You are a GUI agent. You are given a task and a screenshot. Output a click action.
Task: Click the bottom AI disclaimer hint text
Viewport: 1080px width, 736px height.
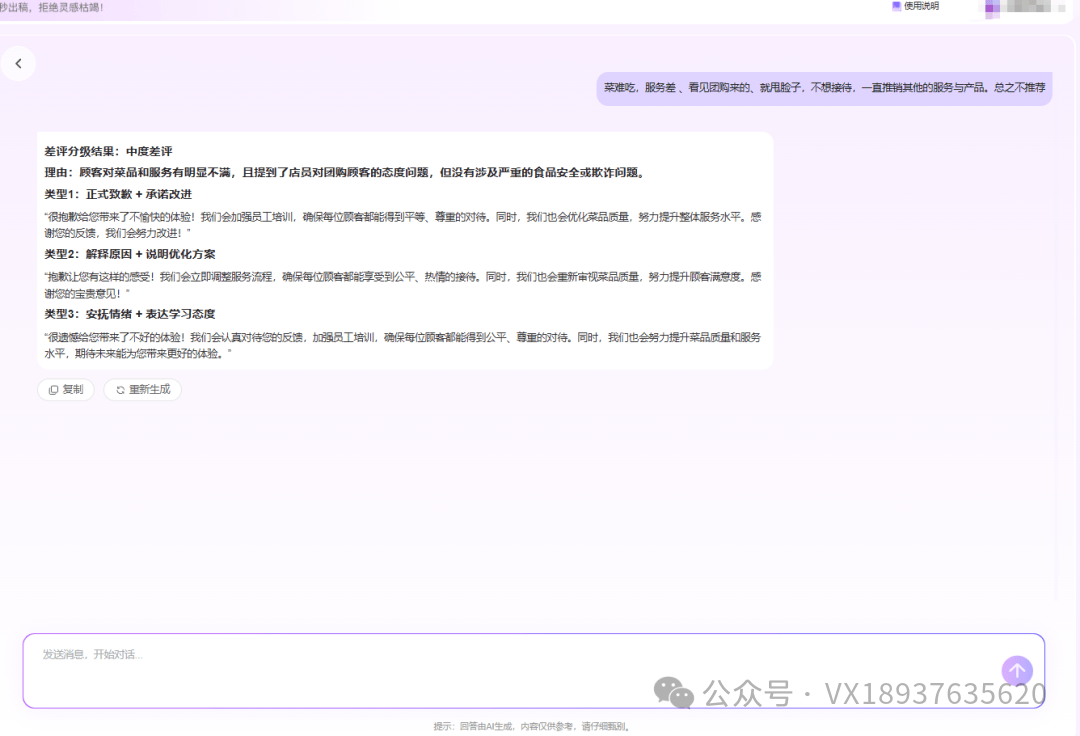pyautogui.click(x=540, y=729)
